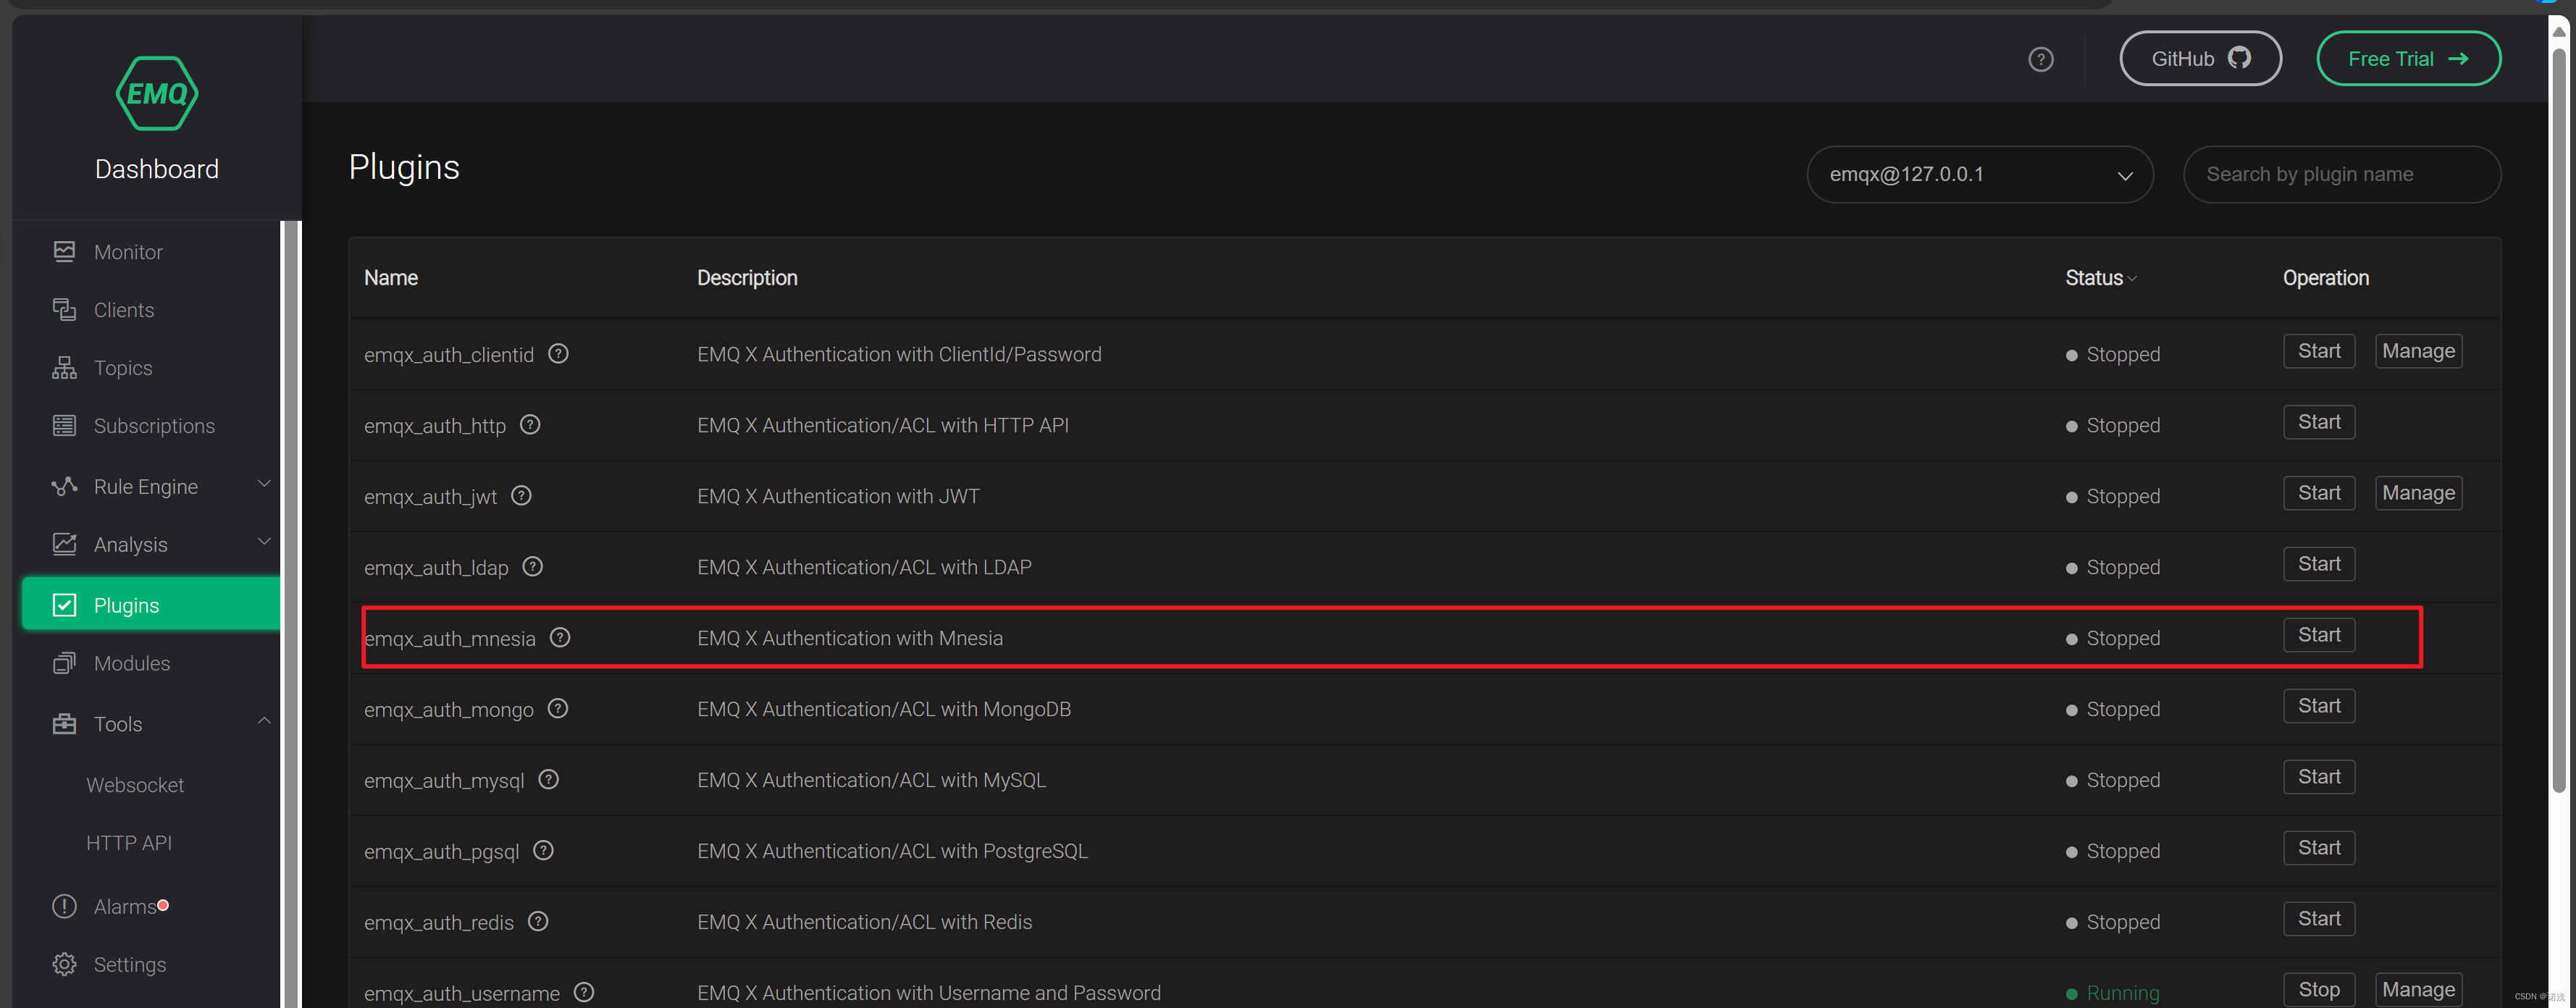Click the Rule Engine sidebar icon

click(64, 487)
